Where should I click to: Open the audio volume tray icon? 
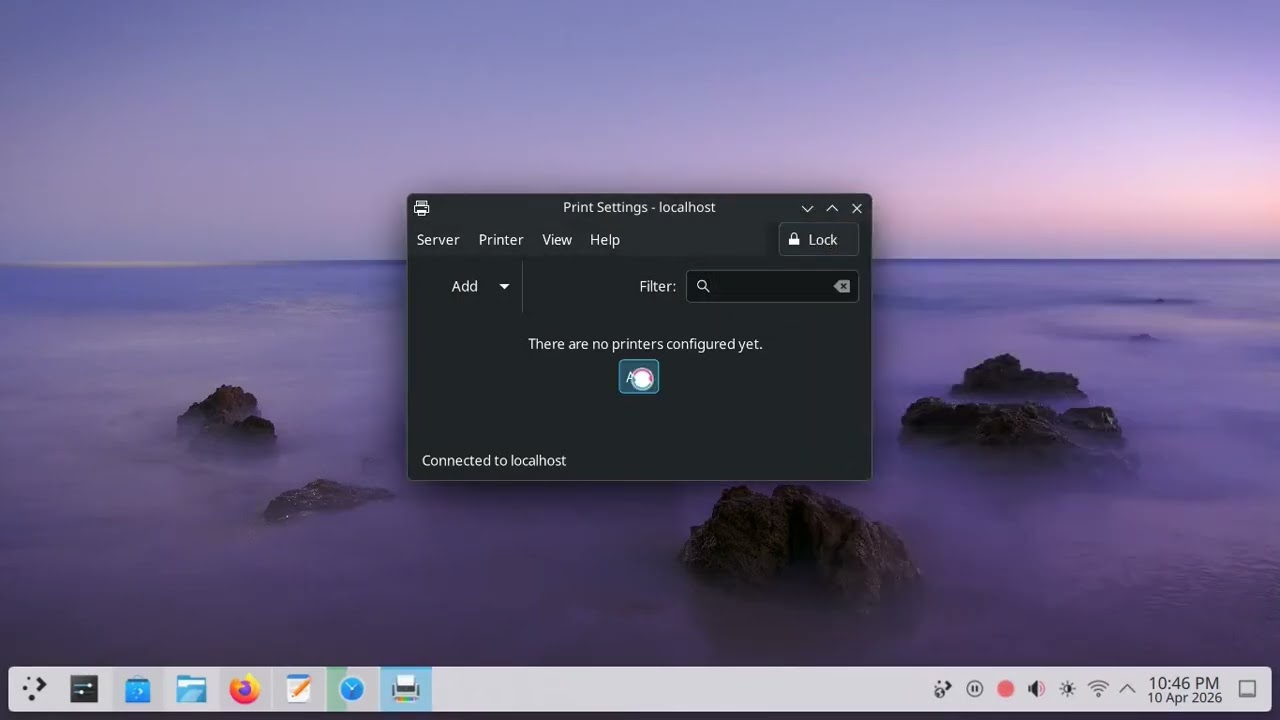(1037, 689)
